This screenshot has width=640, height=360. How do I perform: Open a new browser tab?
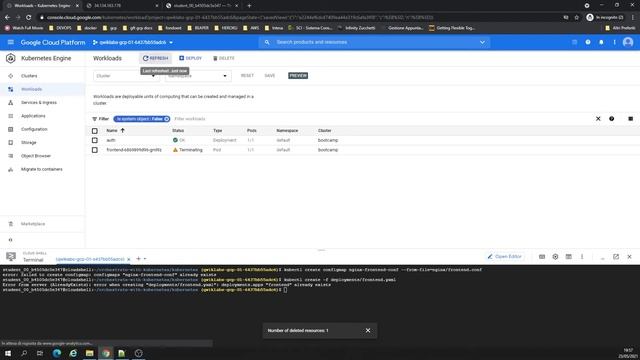click(x=249, y=6)
